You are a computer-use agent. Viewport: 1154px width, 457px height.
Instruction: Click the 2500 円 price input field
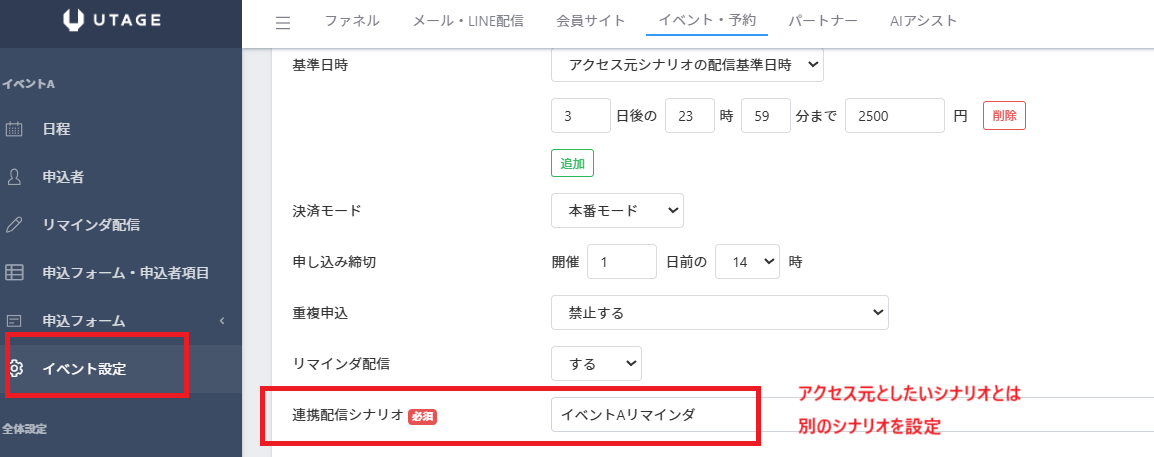[894, 116]
